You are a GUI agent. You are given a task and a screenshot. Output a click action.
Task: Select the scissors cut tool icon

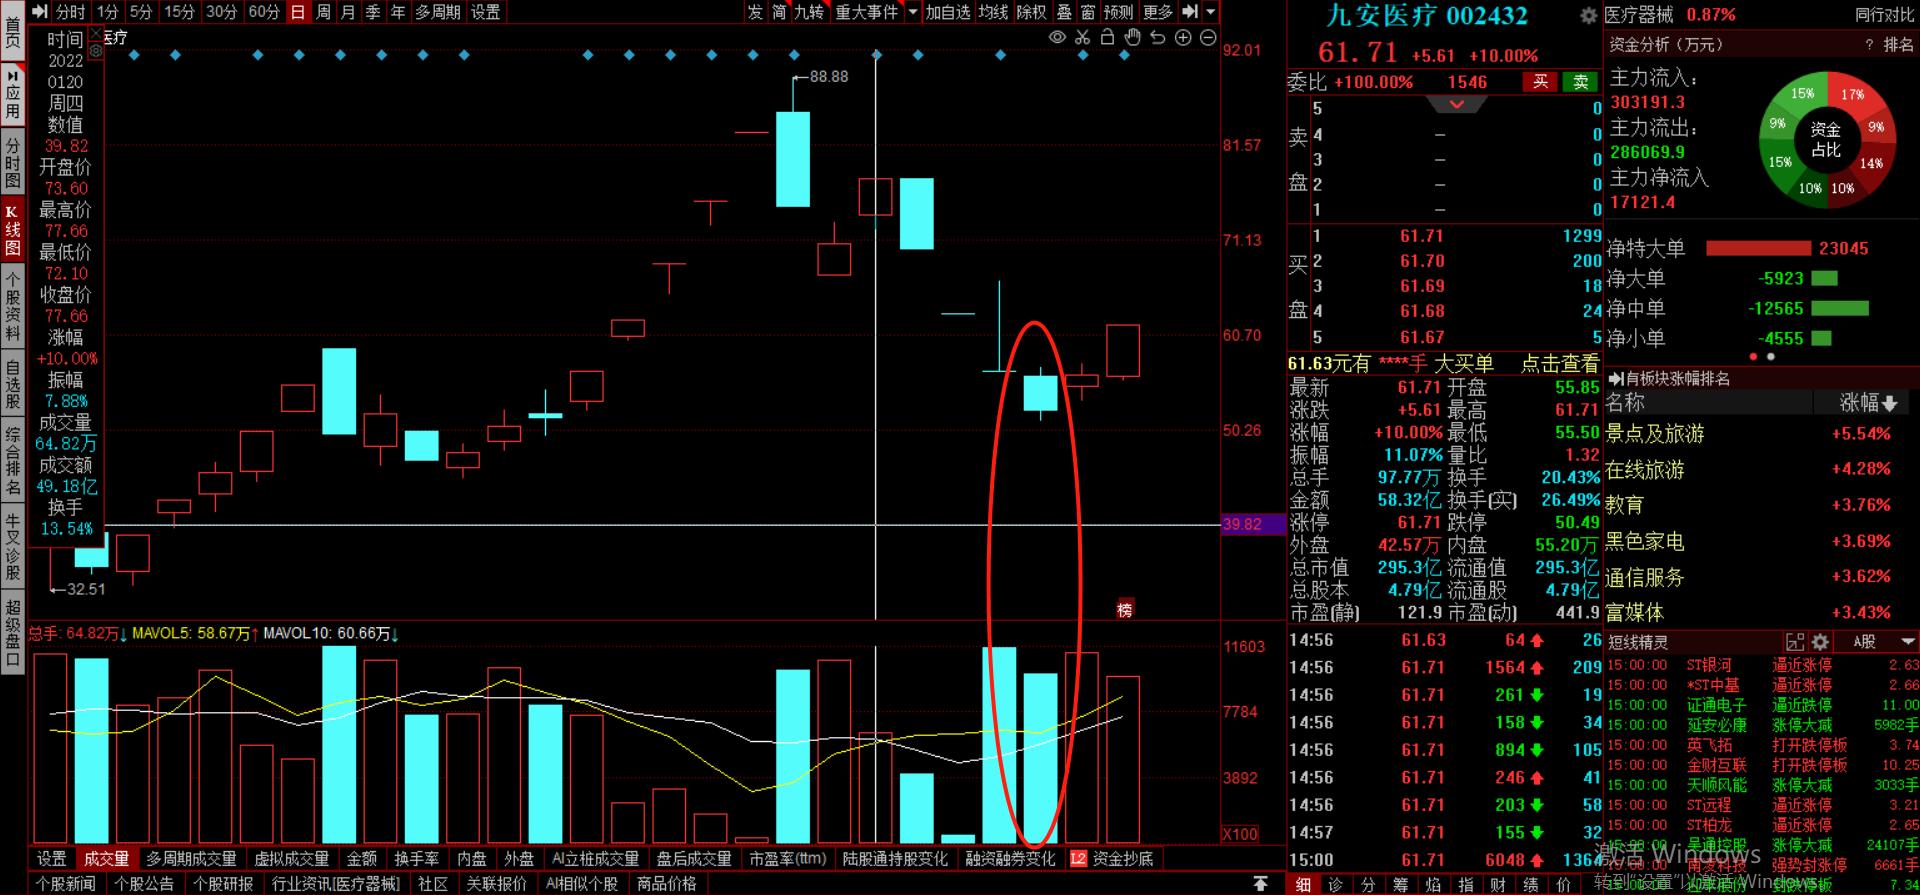[x=1082, y=38]
